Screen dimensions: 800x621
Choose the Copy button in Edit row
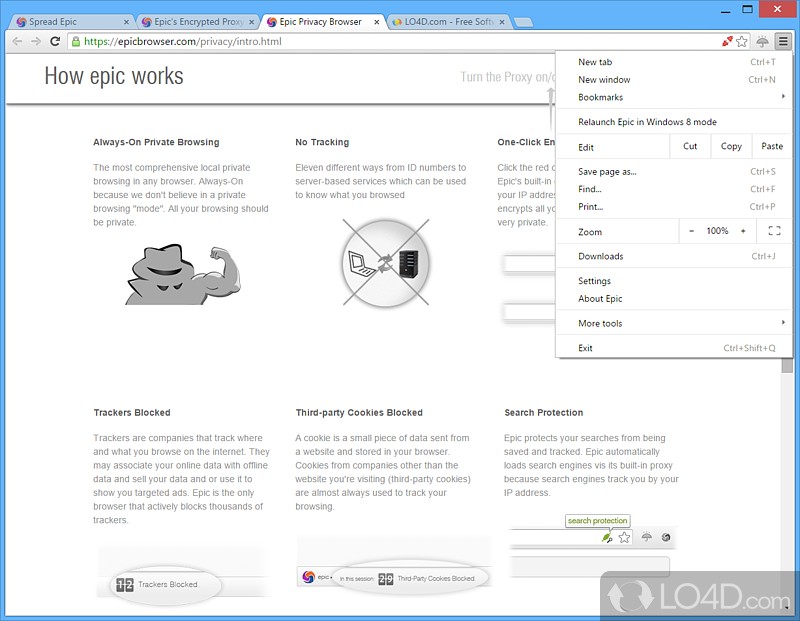point(731,146)
